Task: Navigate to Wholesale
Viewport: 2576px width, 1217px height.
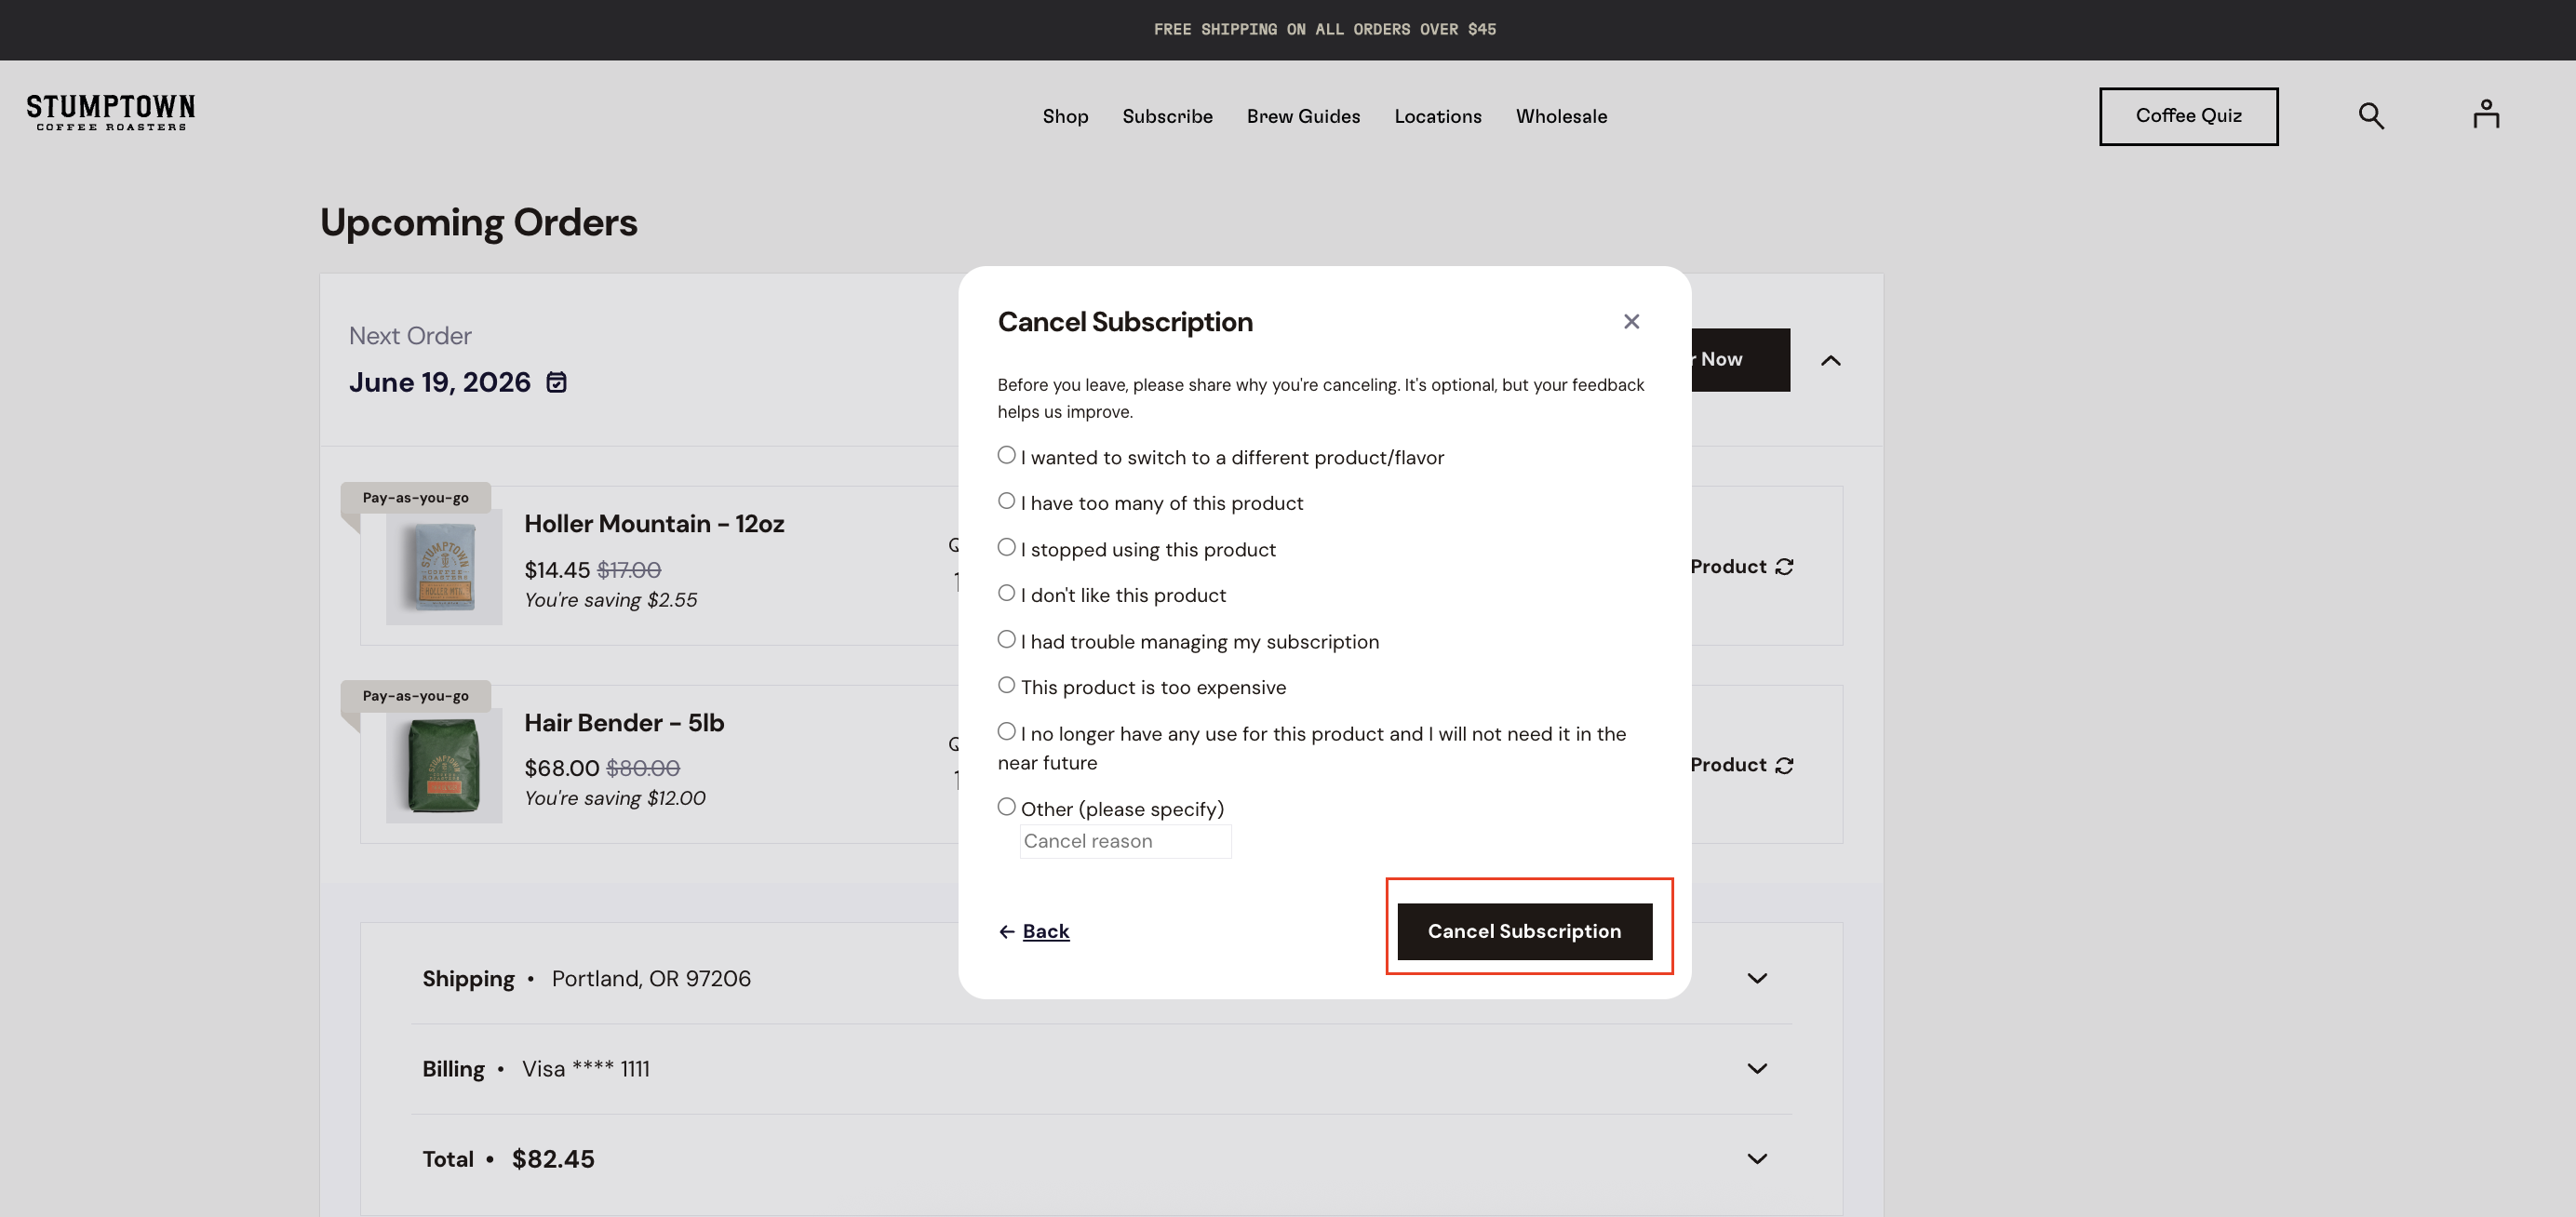Action: (x=1561, y=116)
